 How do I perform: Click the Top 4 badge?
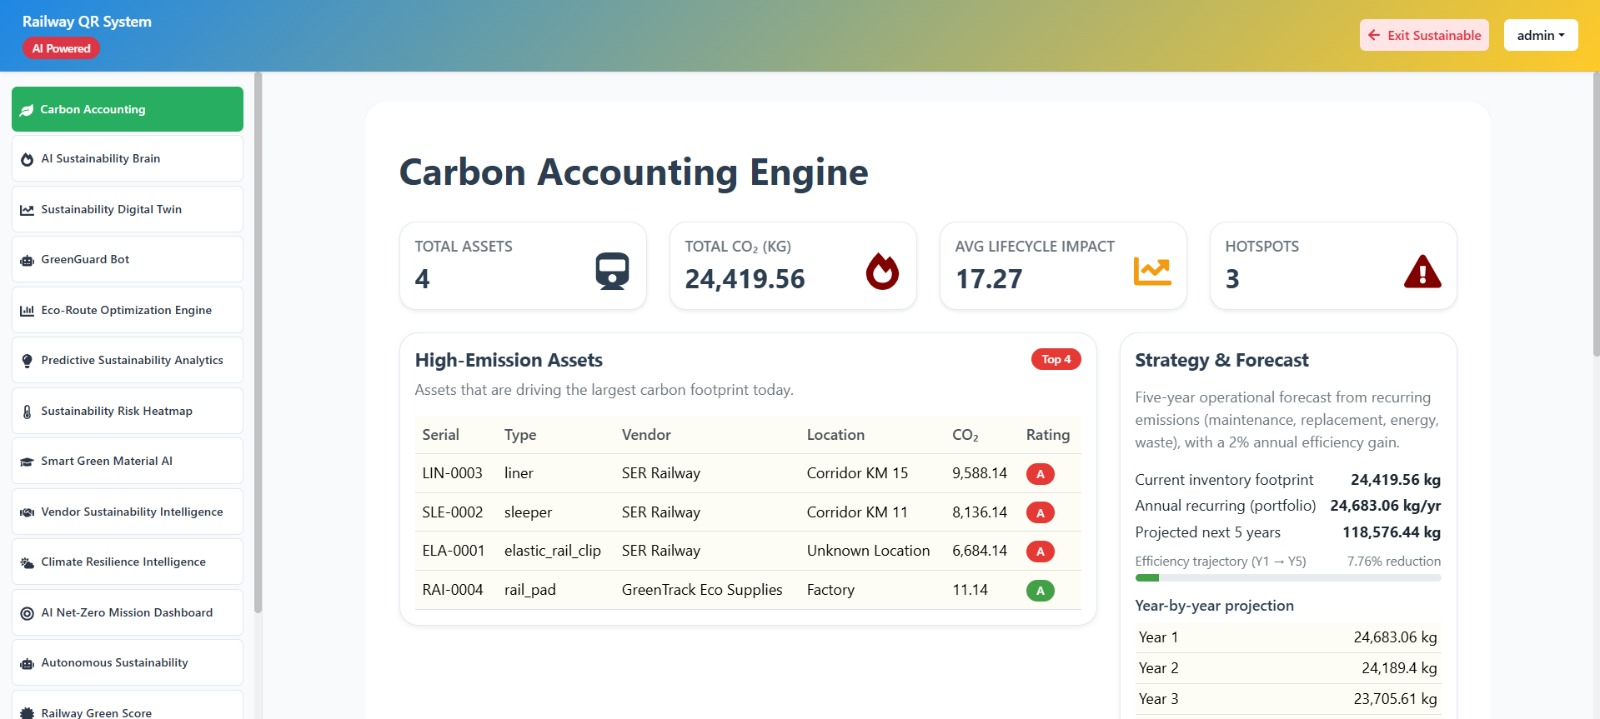(x=1056, y=360)
